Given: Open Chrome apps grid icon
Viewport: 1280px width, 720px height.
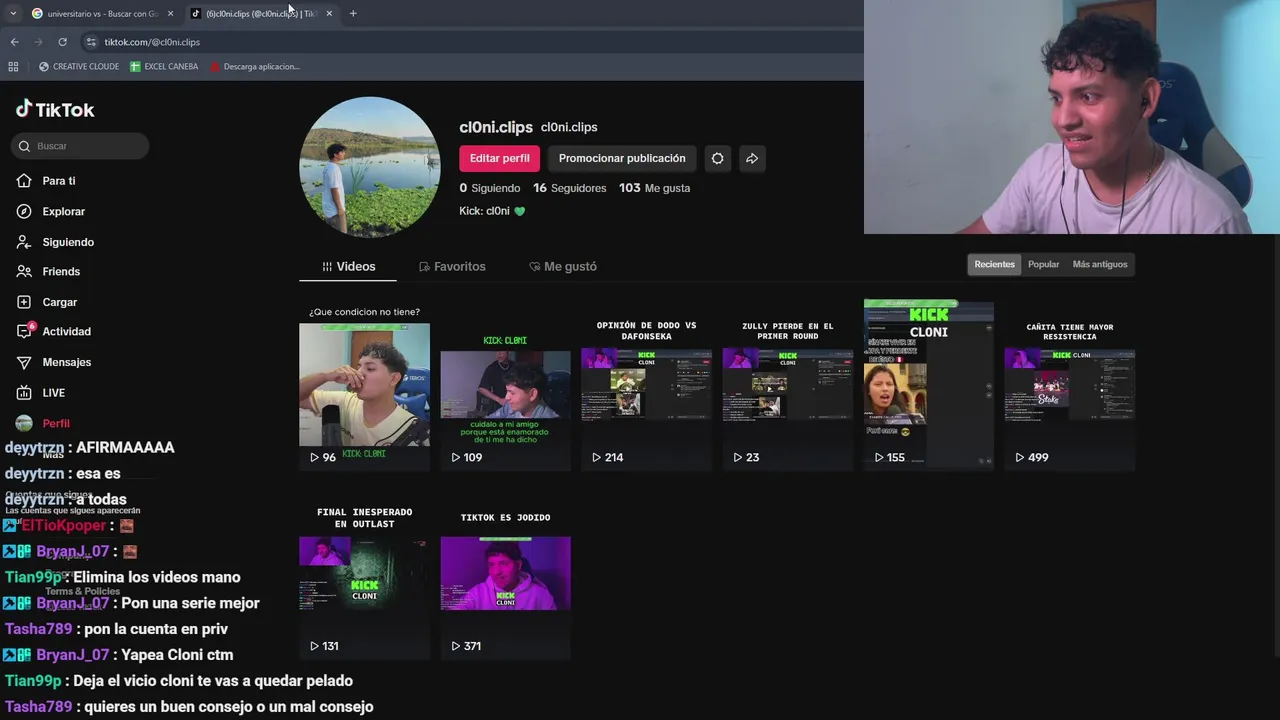Looking at the screenshot, I should click(x=13, y=67).
